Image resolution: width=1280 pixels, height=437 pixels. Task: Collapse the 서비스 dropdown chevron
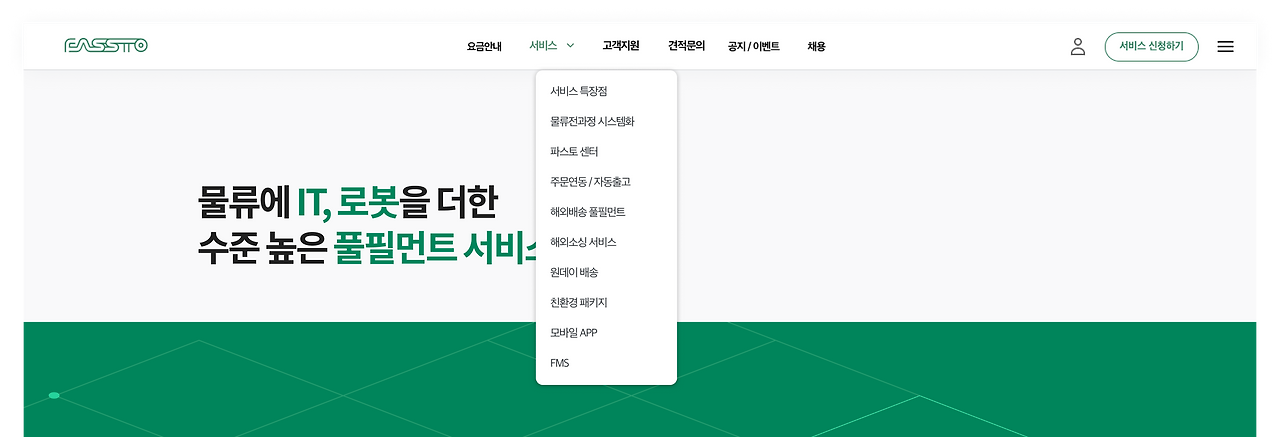click(x=570, y=45)
